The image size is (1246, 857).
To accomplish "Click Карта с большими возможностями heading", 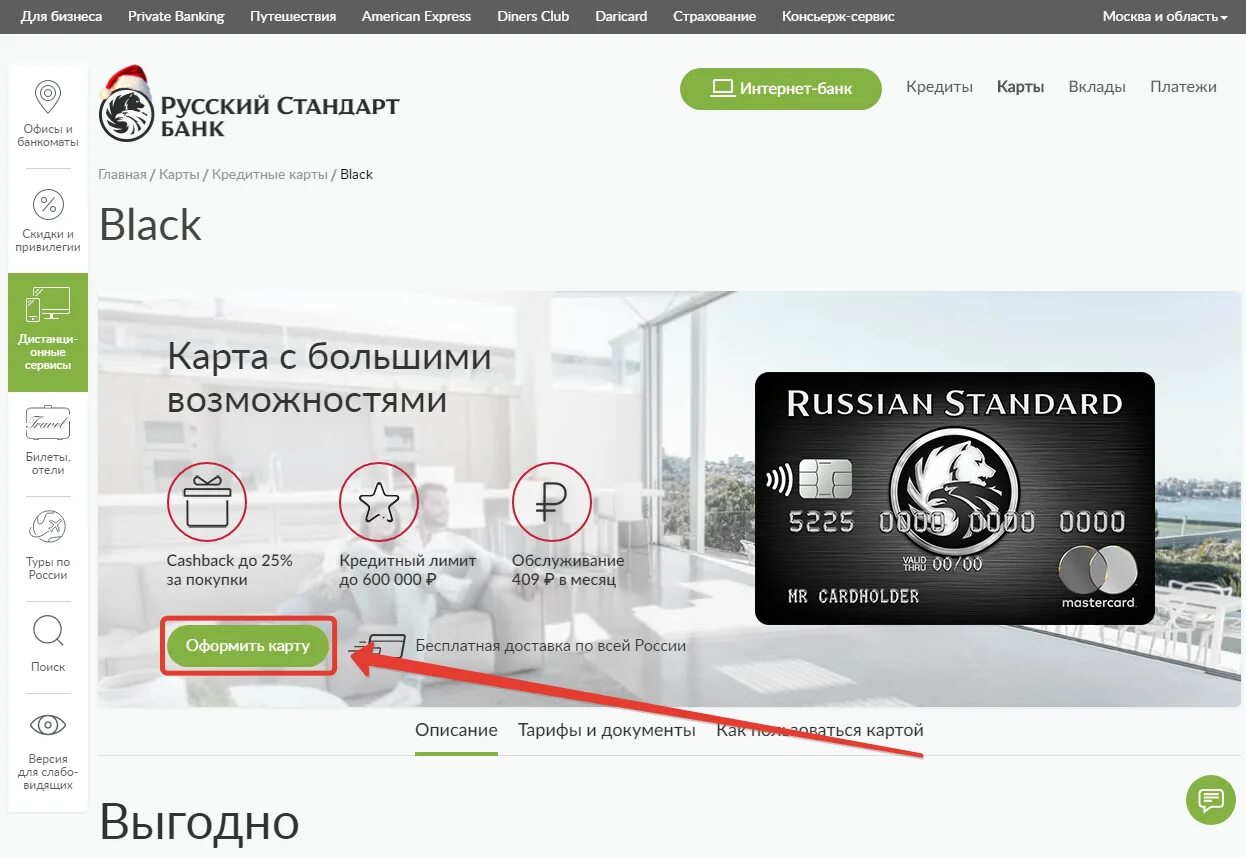I will click(329, 379).
